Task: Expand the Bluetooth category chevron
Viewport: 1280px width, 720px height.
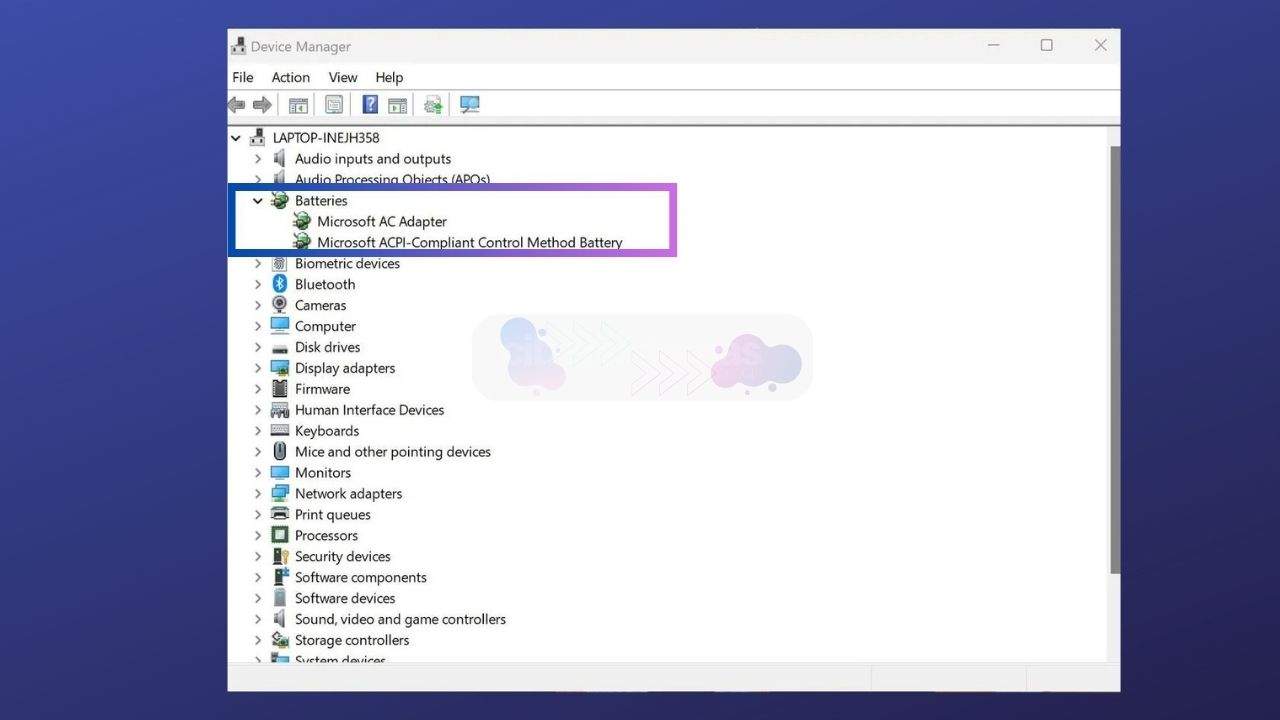Action: pos(257,285)
